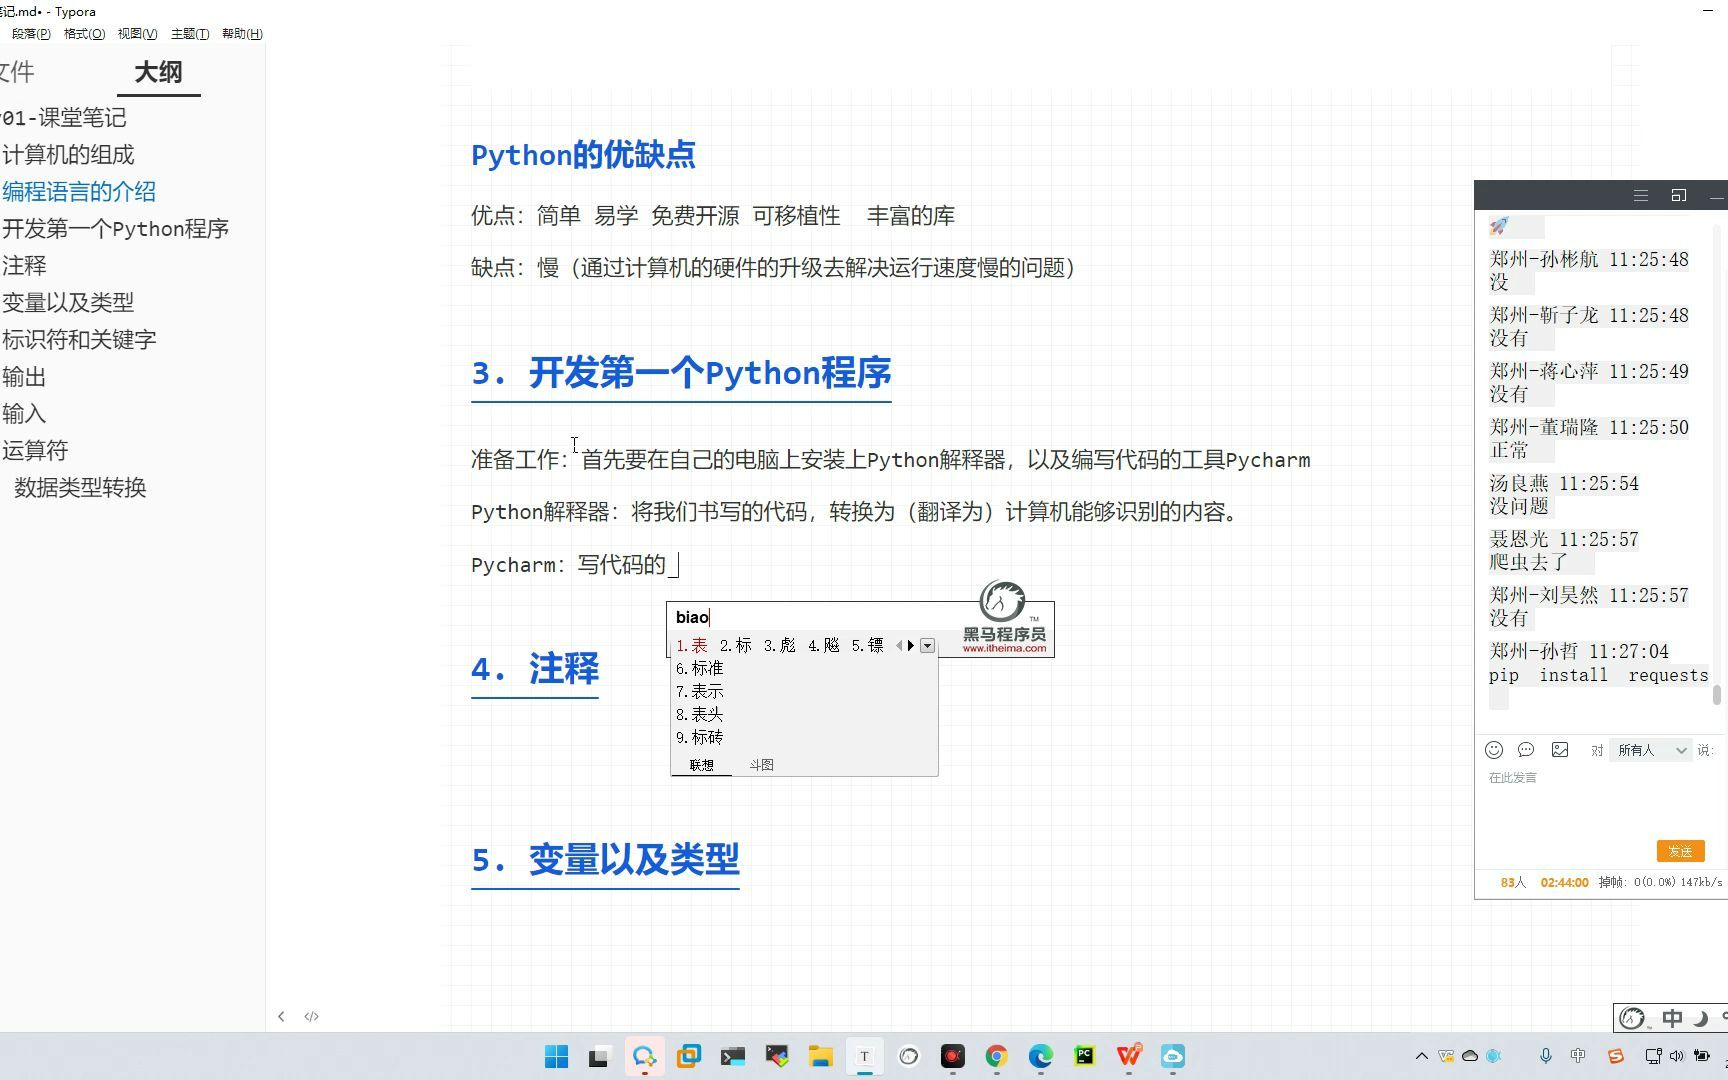
Task: Click the Snipaste icon in the system tray
Action: [1617, 1057]
